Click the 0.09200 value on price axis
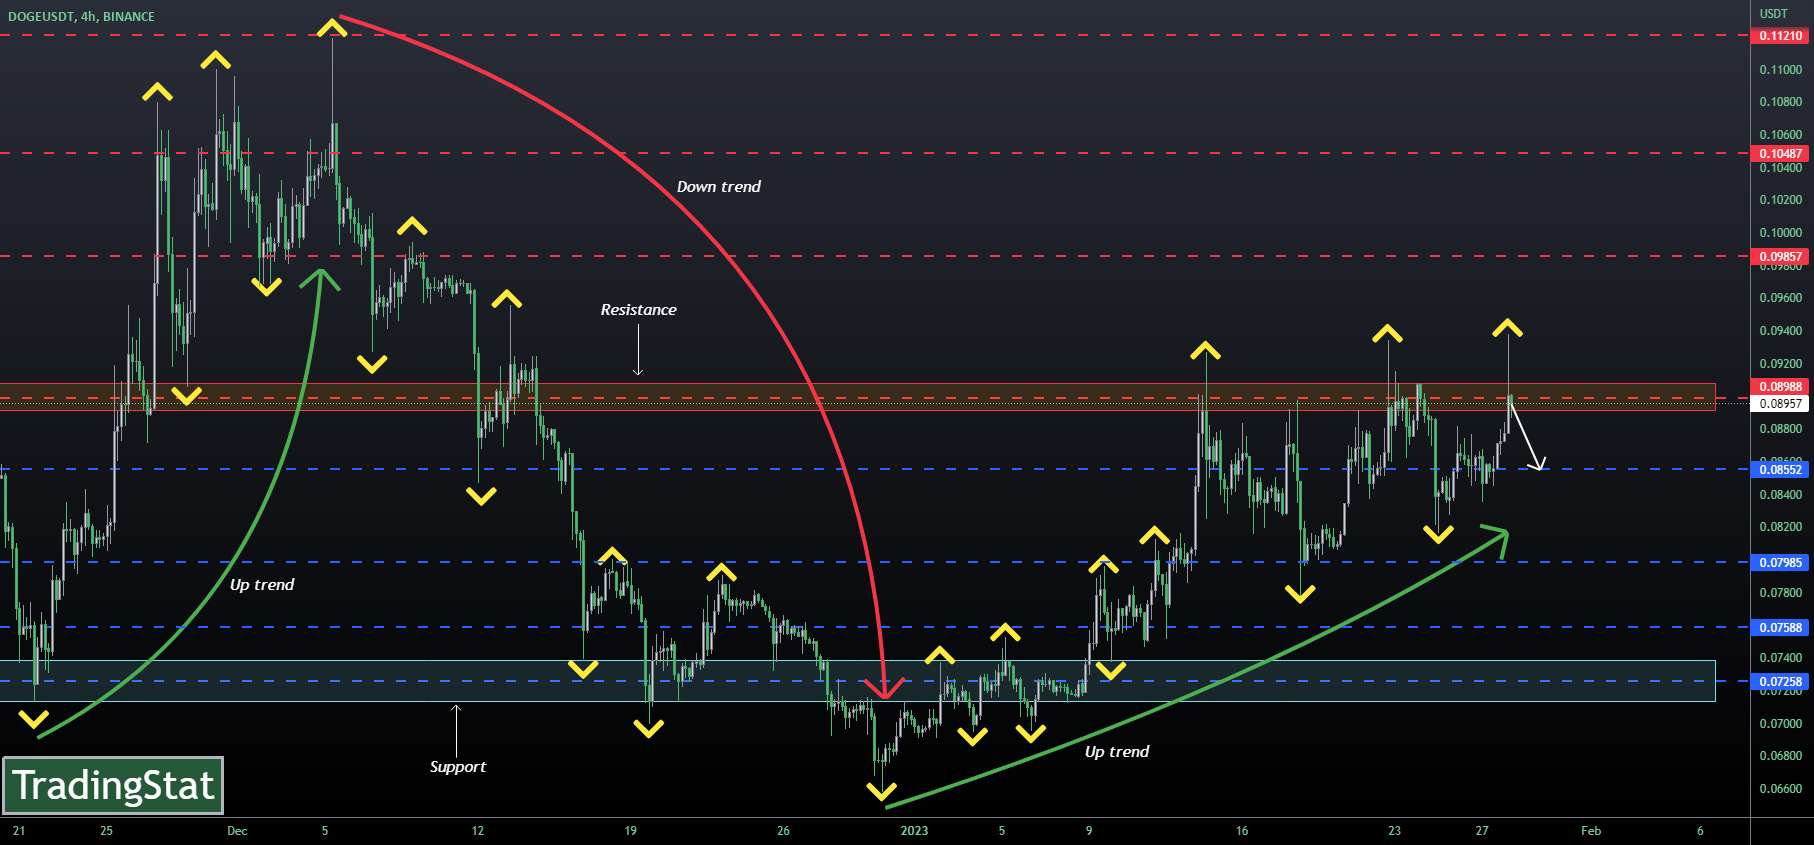1814x845 pixels. coord(1781,364)
